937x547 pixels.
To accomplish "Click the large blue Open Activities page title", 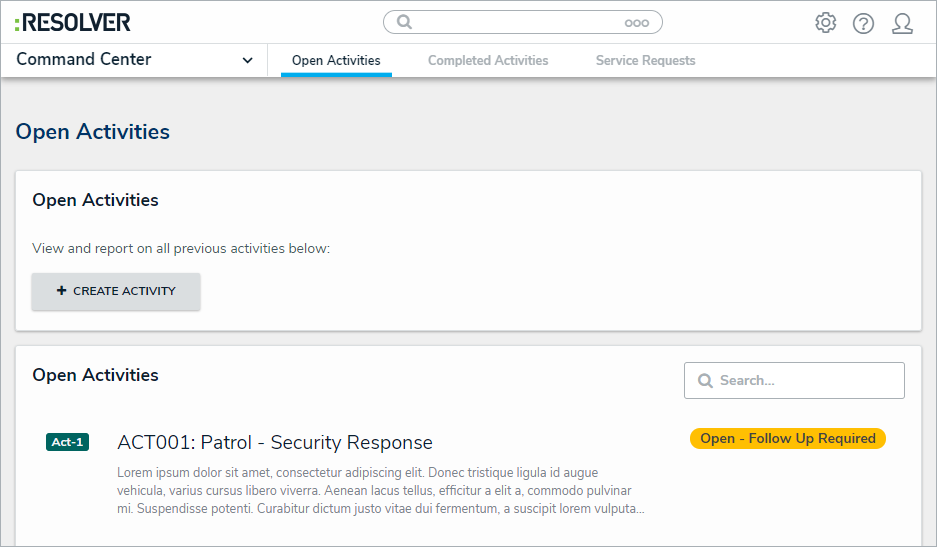I will (x=93, y=132).
